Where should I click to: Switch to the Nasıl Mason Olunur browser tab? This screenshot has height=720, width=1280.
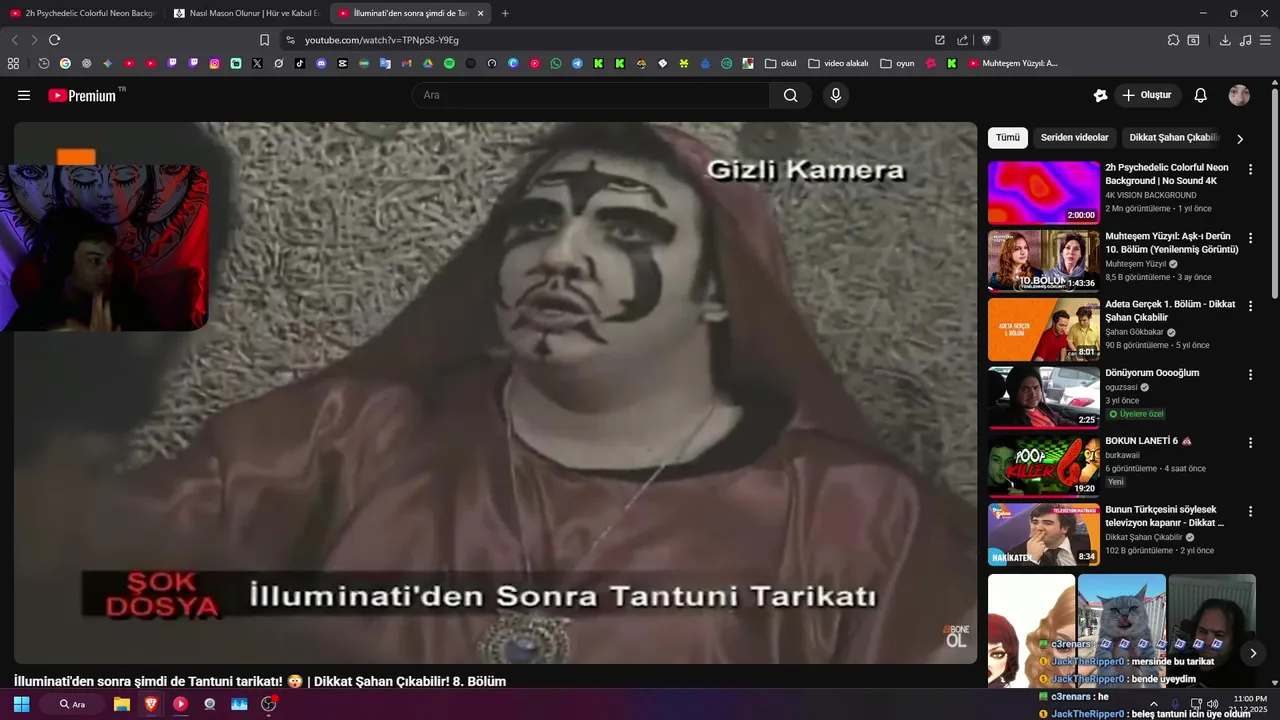(246, 13)
